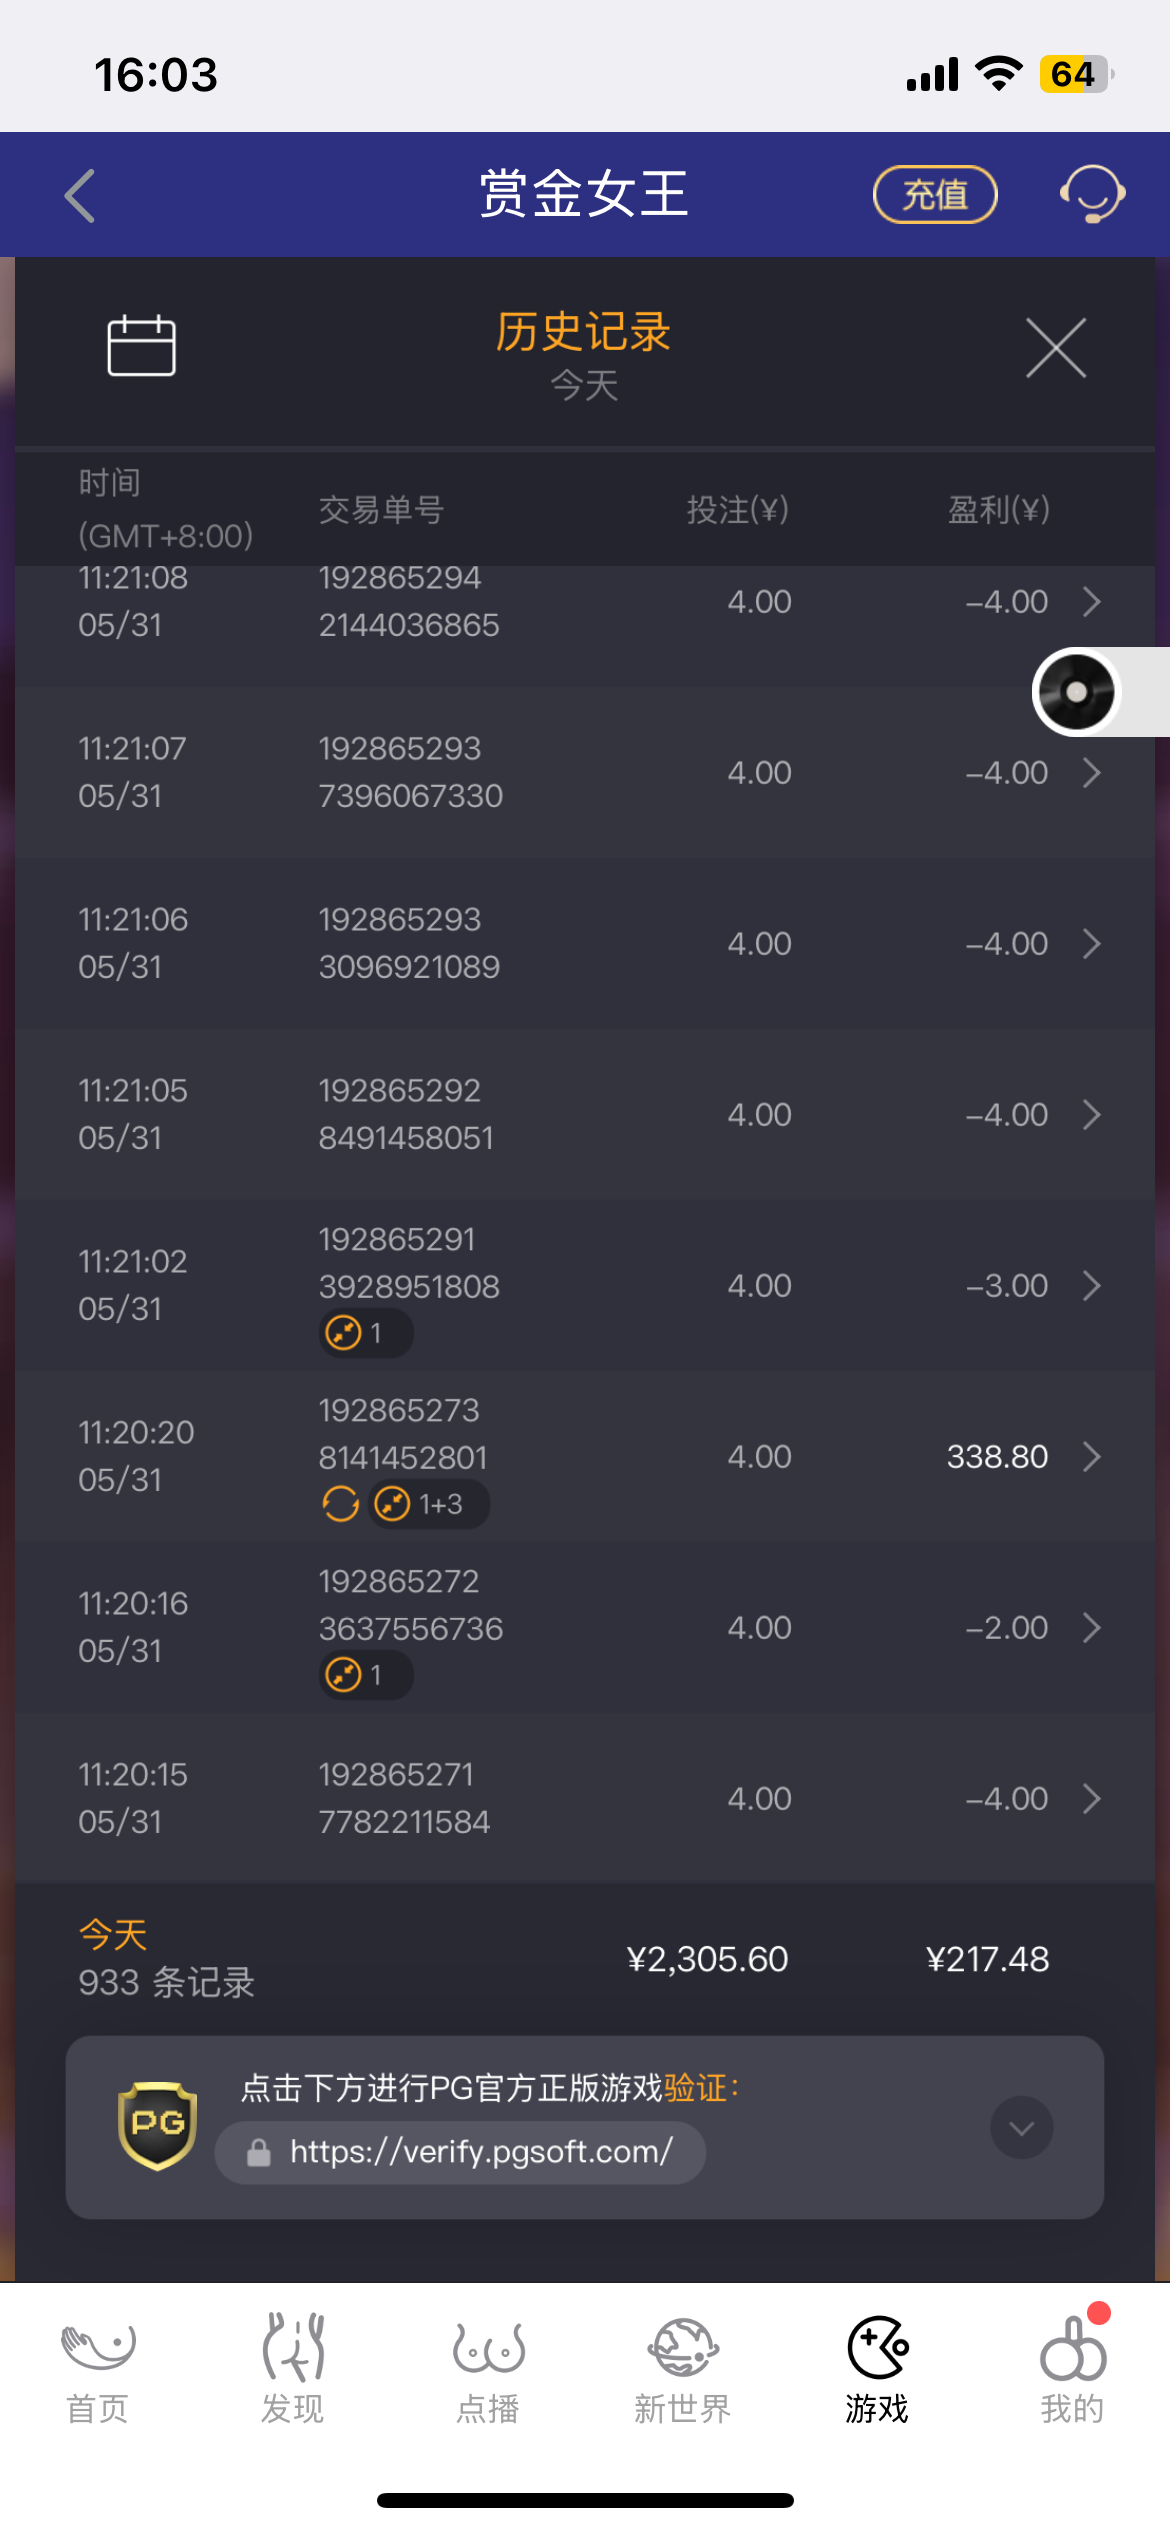
Task: Close the 历史记录 history panel
Action: [1056, 348]
